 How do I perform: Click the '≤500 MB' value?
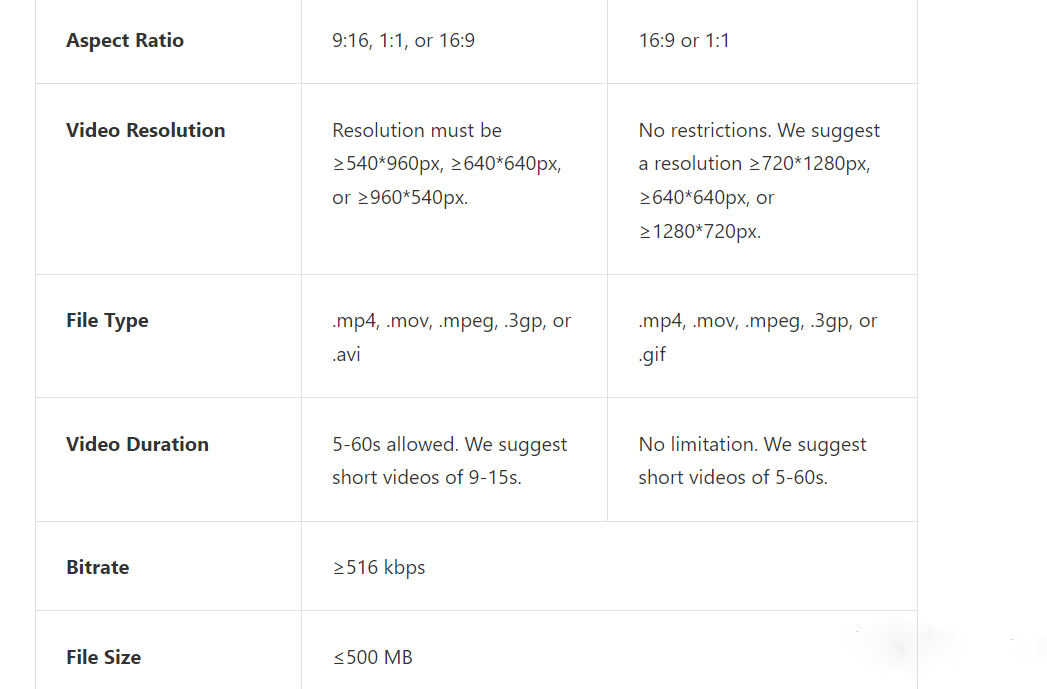373,657
